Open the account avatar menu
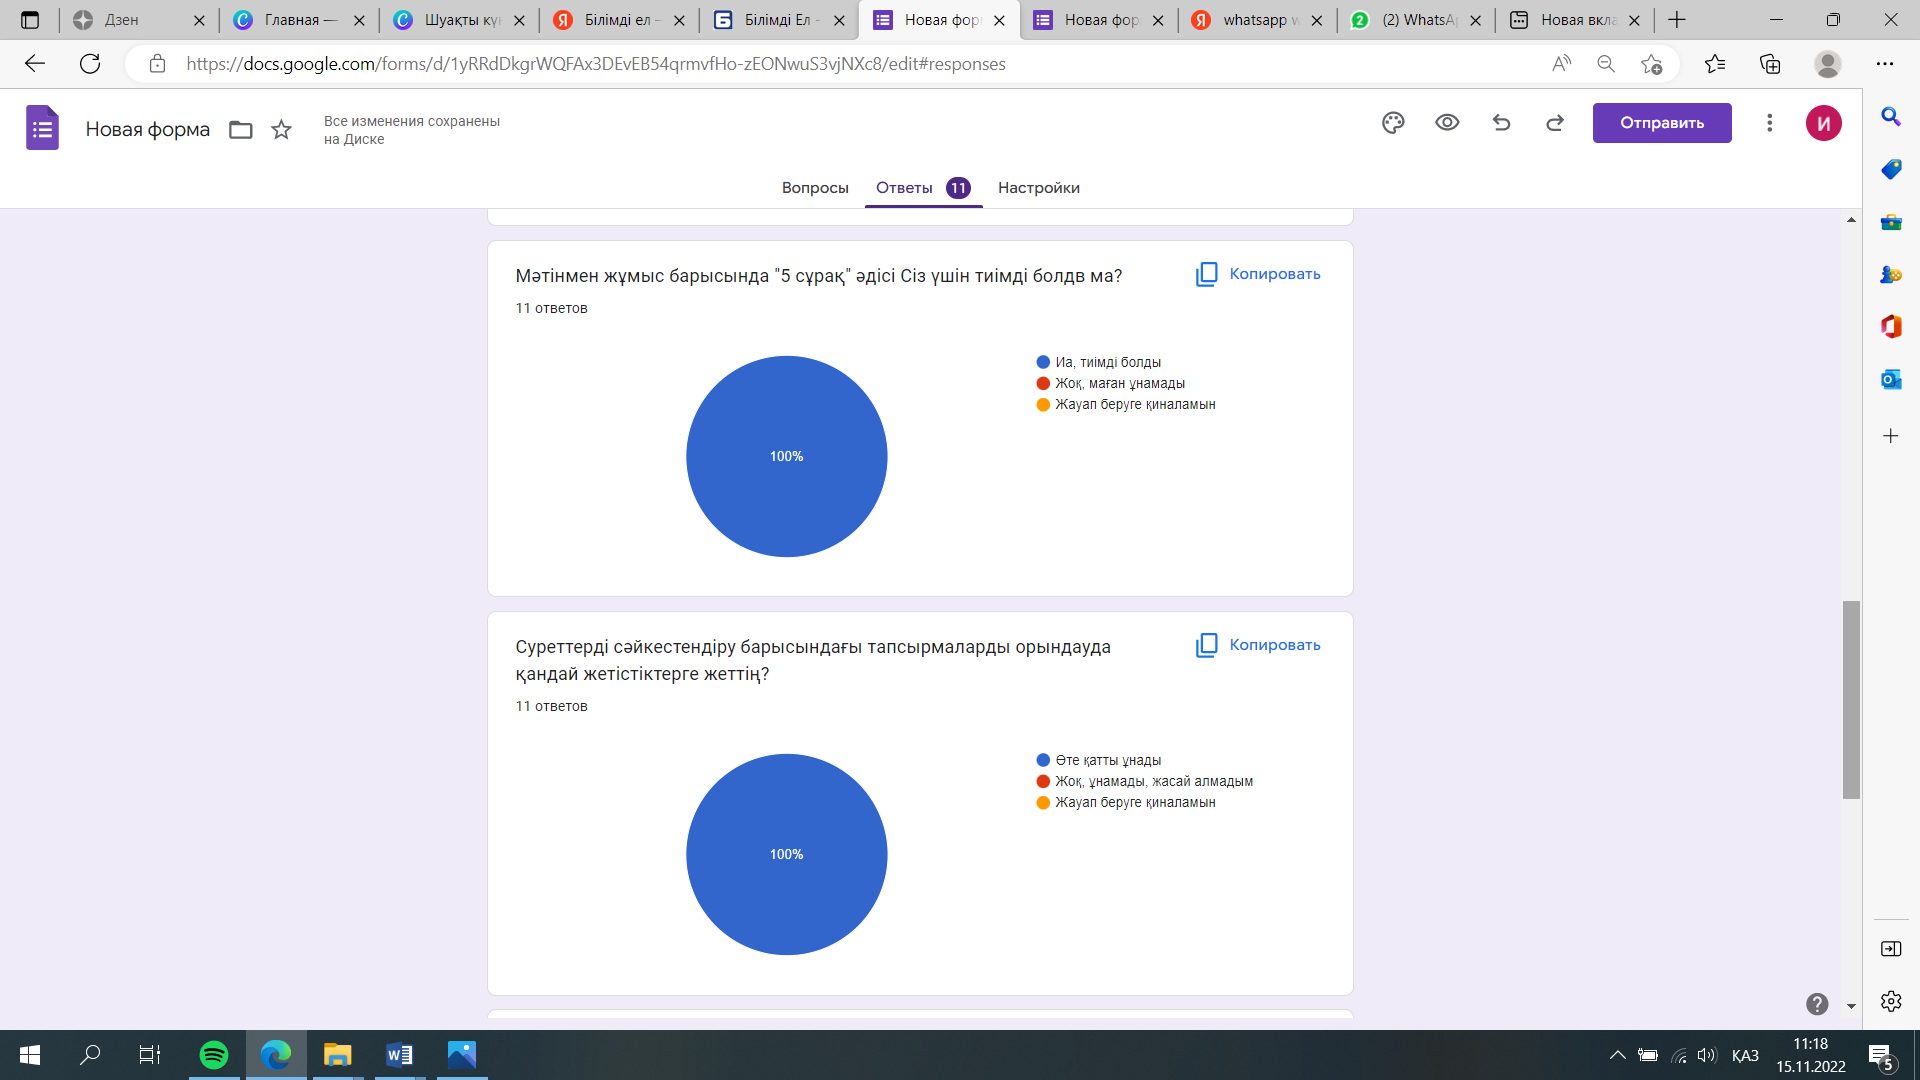This screenshot has height=1080, width=1920. point(1823,123)
